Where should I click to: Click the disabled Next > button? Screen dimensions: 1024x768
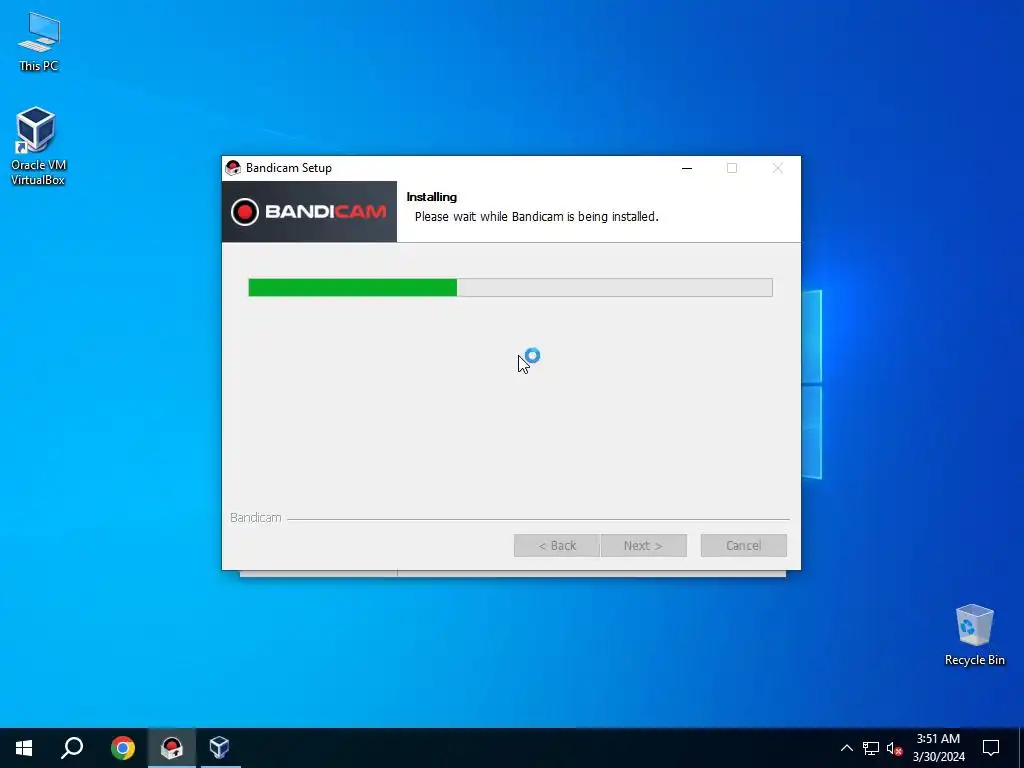[643, 545]
